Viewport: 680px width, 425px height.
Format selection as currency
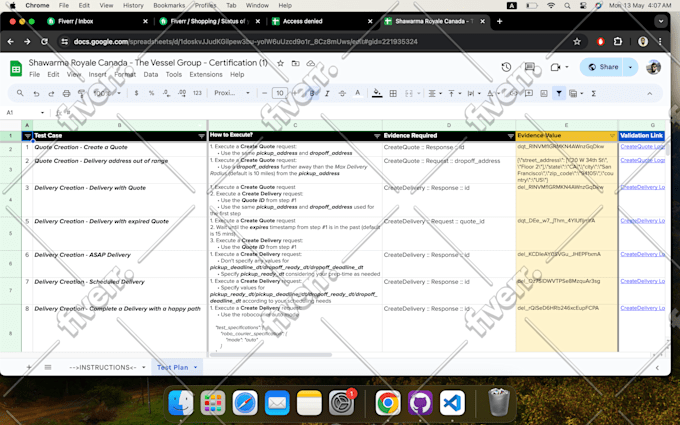tap(136, 93)
